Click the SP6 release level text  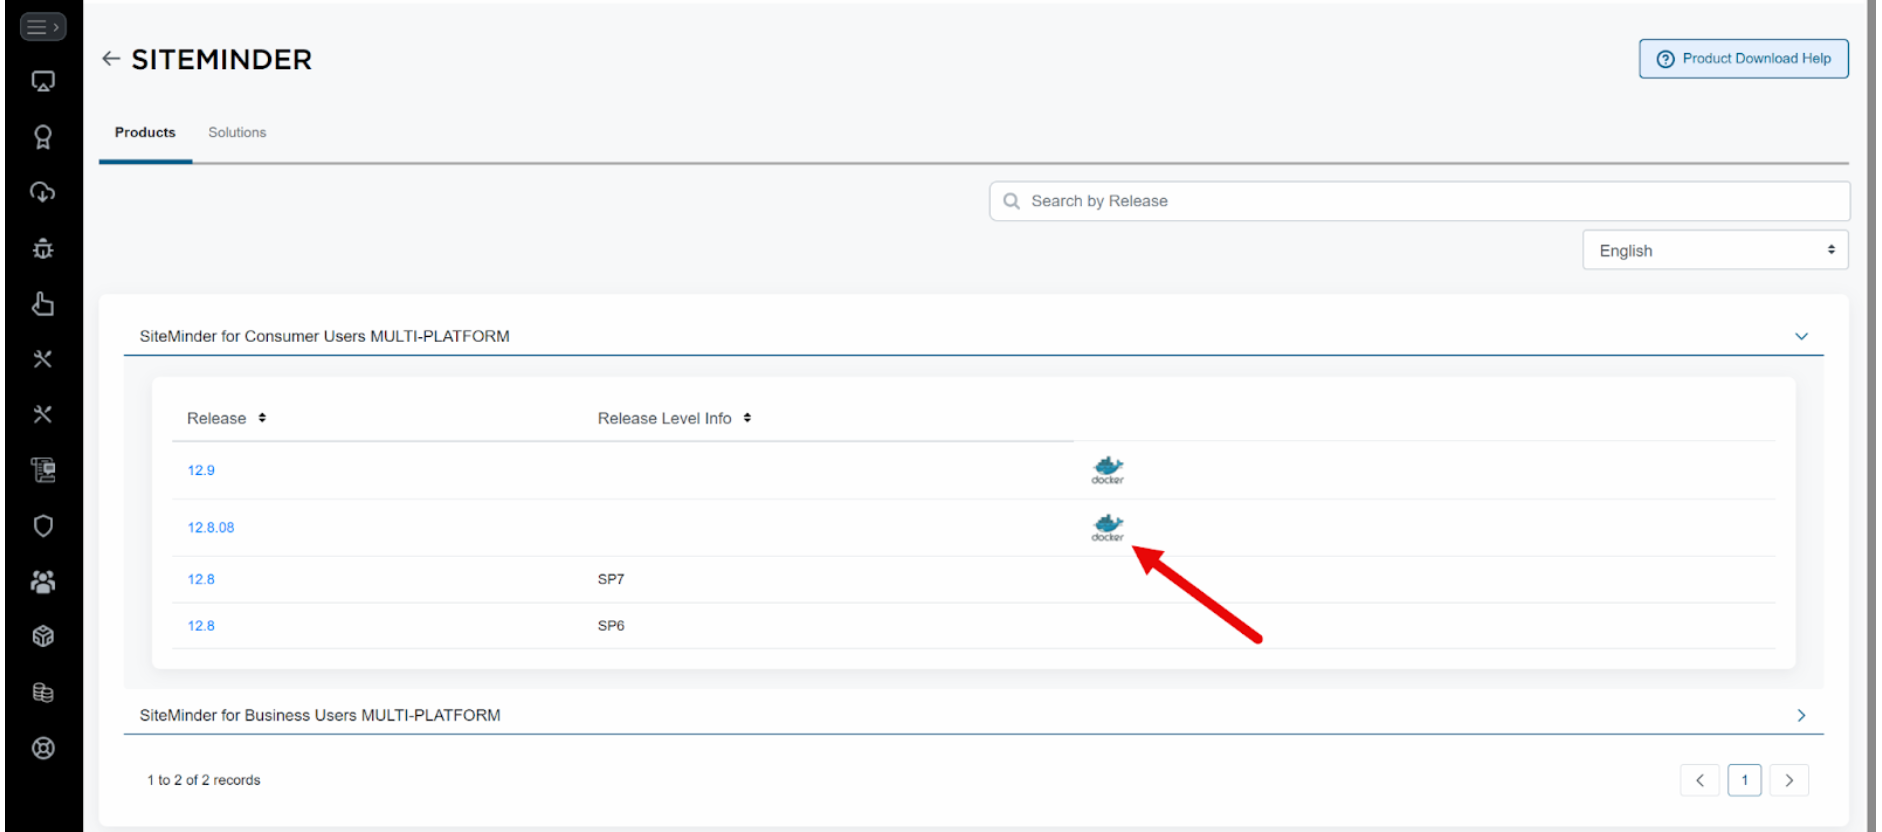[611, 626]
